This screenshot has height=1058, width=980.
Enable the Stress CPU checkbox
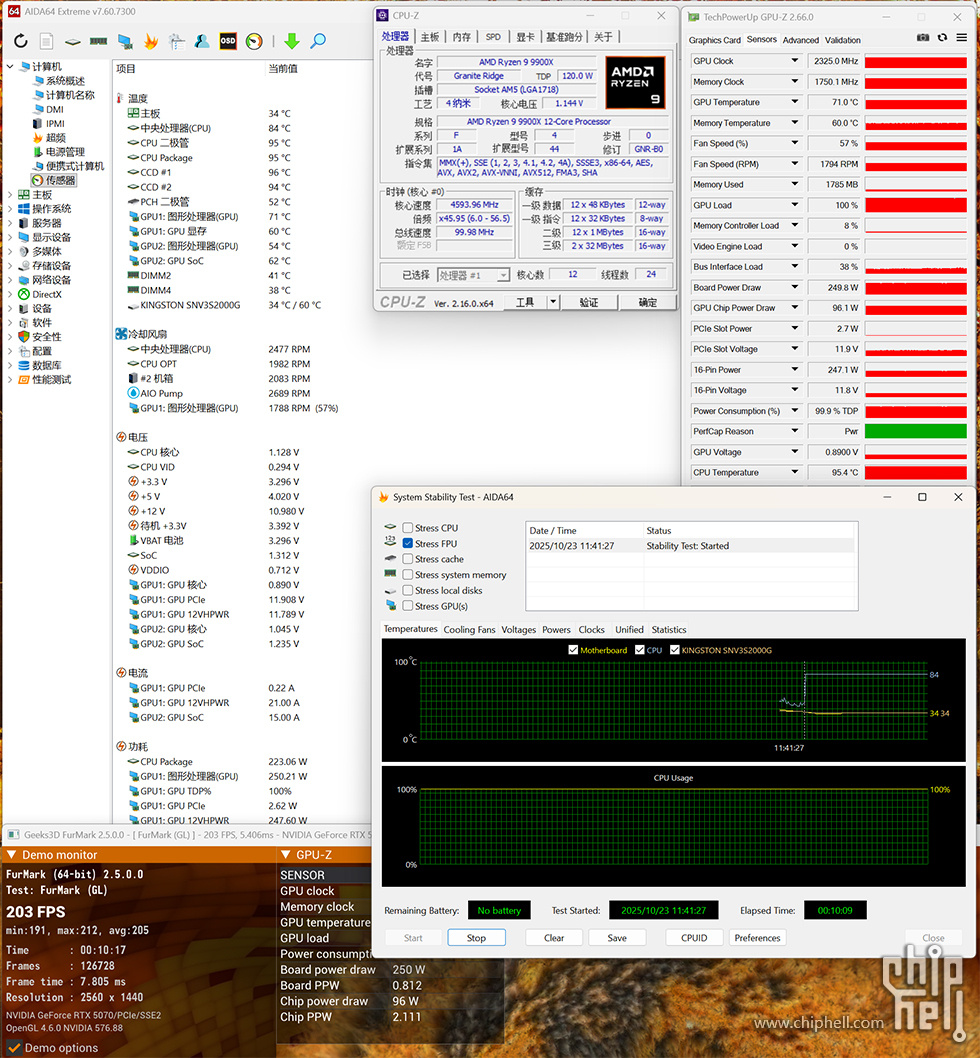(x=408, y=528)
